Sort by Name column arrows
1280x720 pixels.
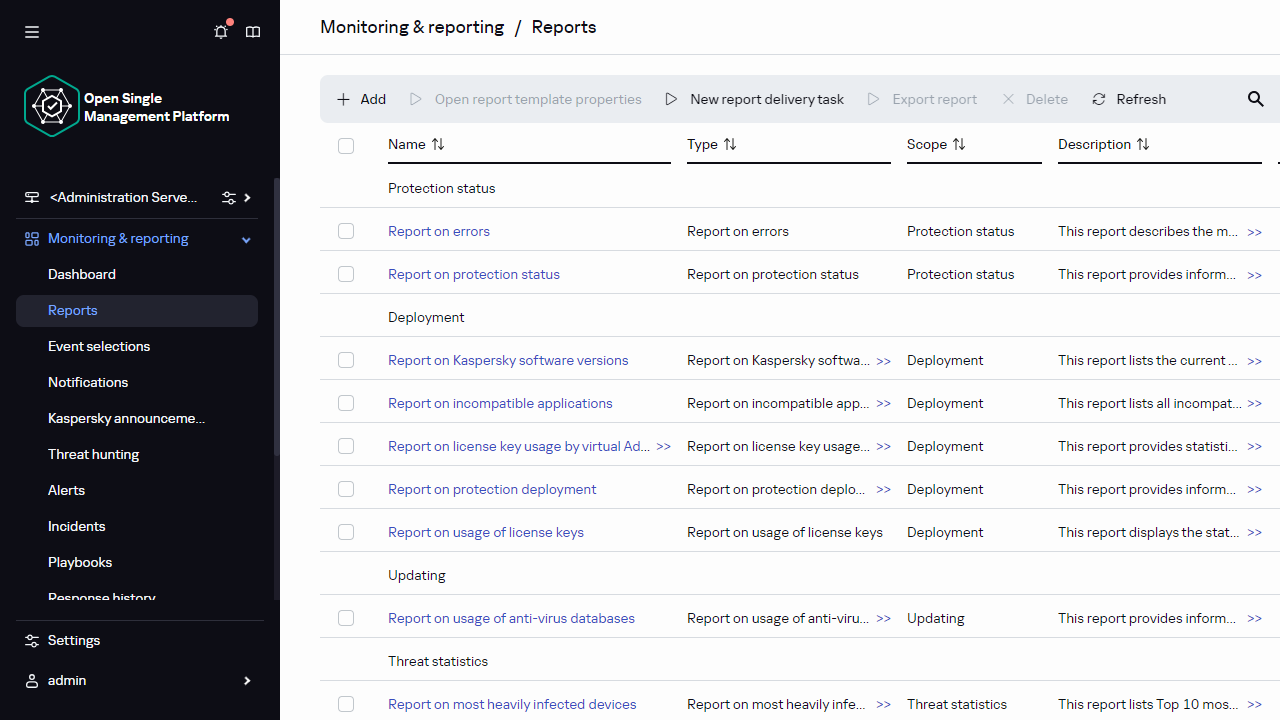[x=438, y=145]
